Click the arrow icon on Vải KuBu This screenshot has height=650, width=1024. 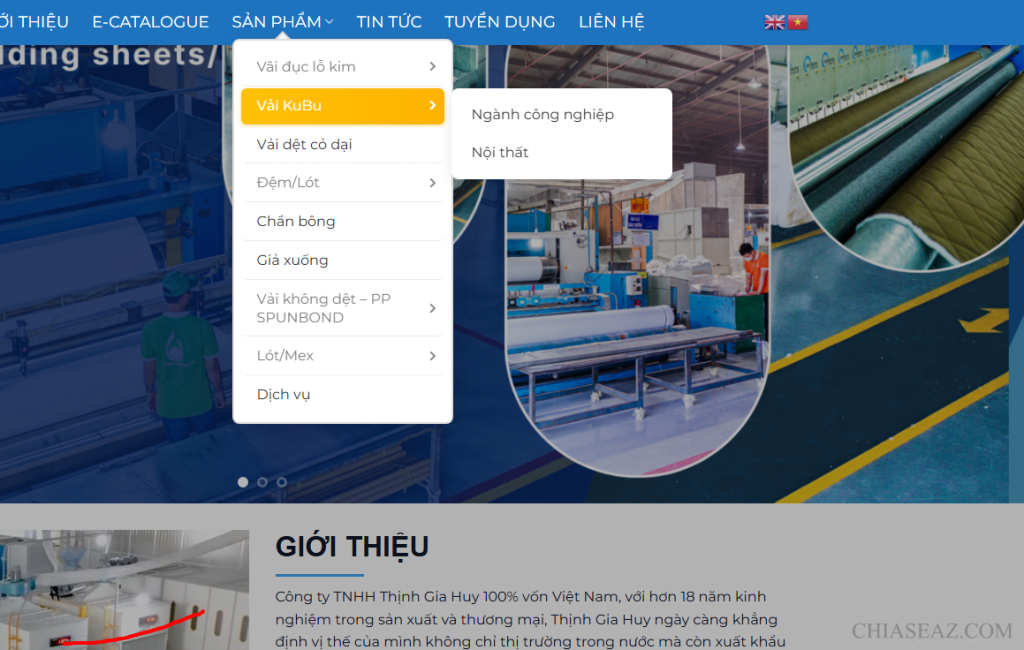click(x=434, y=106)
